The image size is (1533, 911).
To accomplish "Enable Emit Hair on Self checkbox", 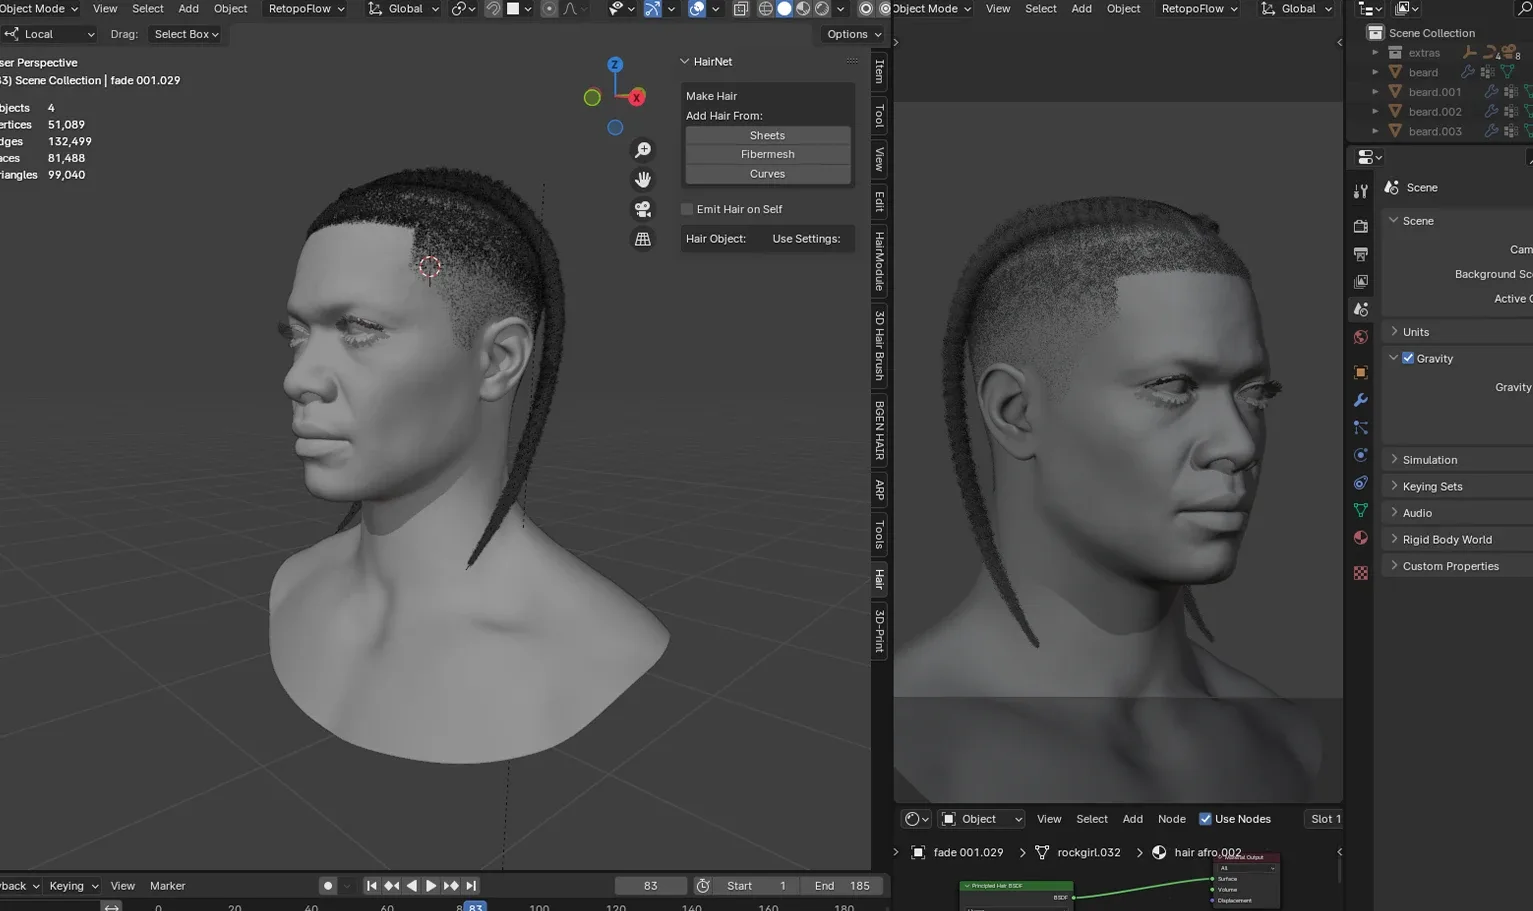I will [x=687, y=209].
